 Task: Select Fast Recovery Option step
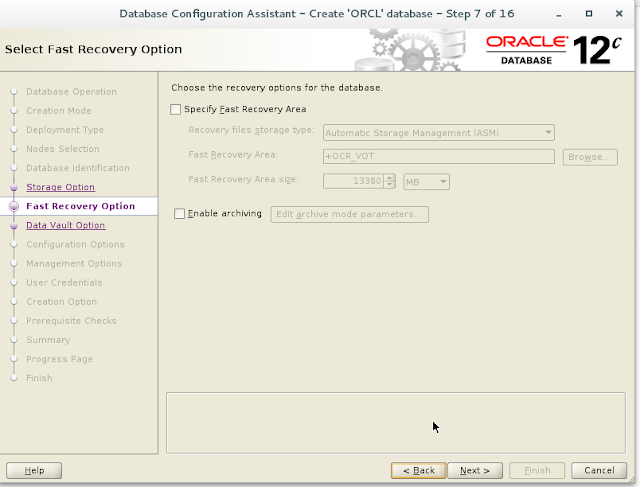[80, 206]
